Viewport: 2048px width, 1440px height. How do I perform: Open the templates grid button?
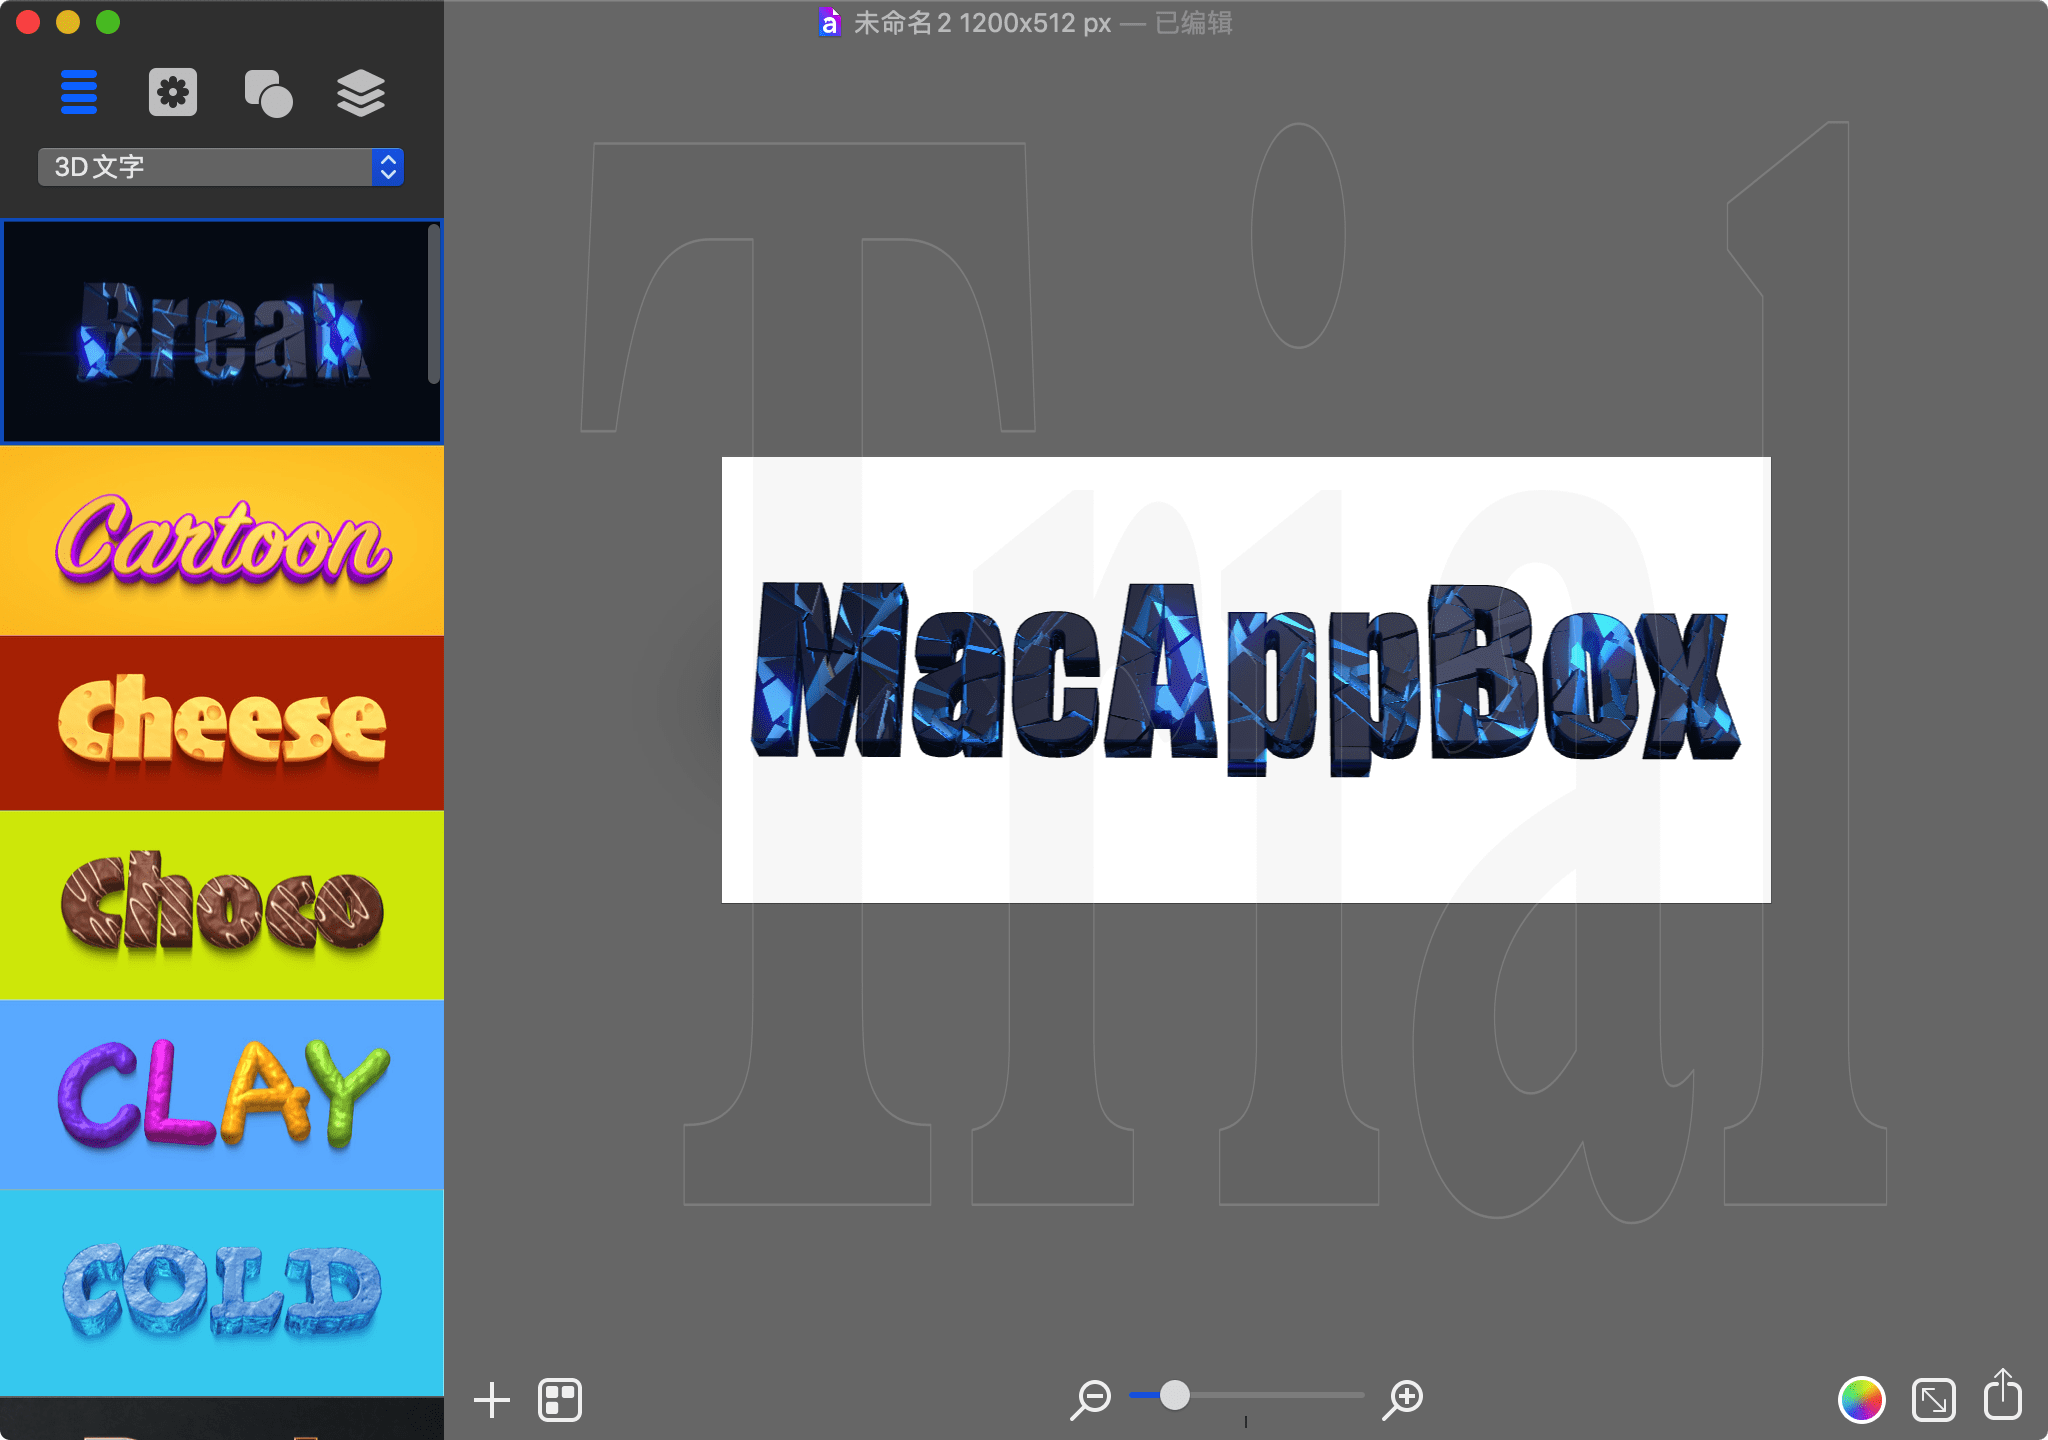[x=560, y=1400]
